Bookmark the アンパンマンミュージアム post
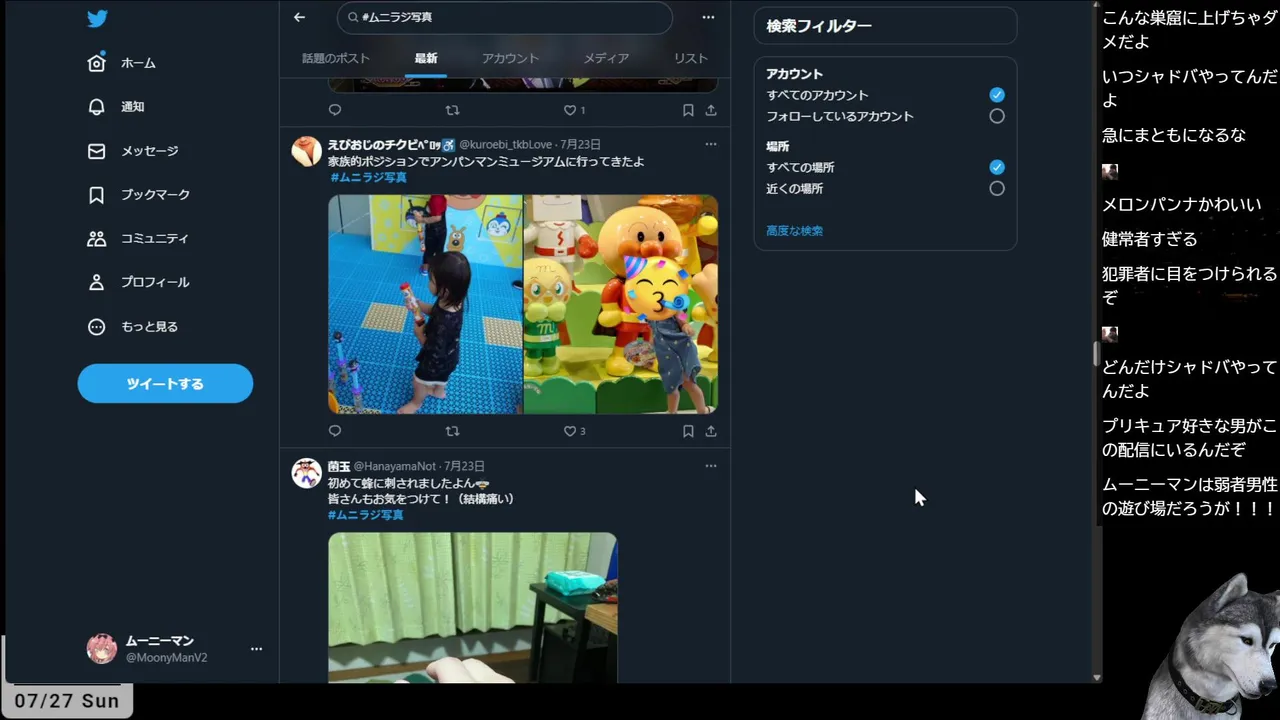Screen dimensions: 1280x720 pyautogui.click(x=688, y=431)
